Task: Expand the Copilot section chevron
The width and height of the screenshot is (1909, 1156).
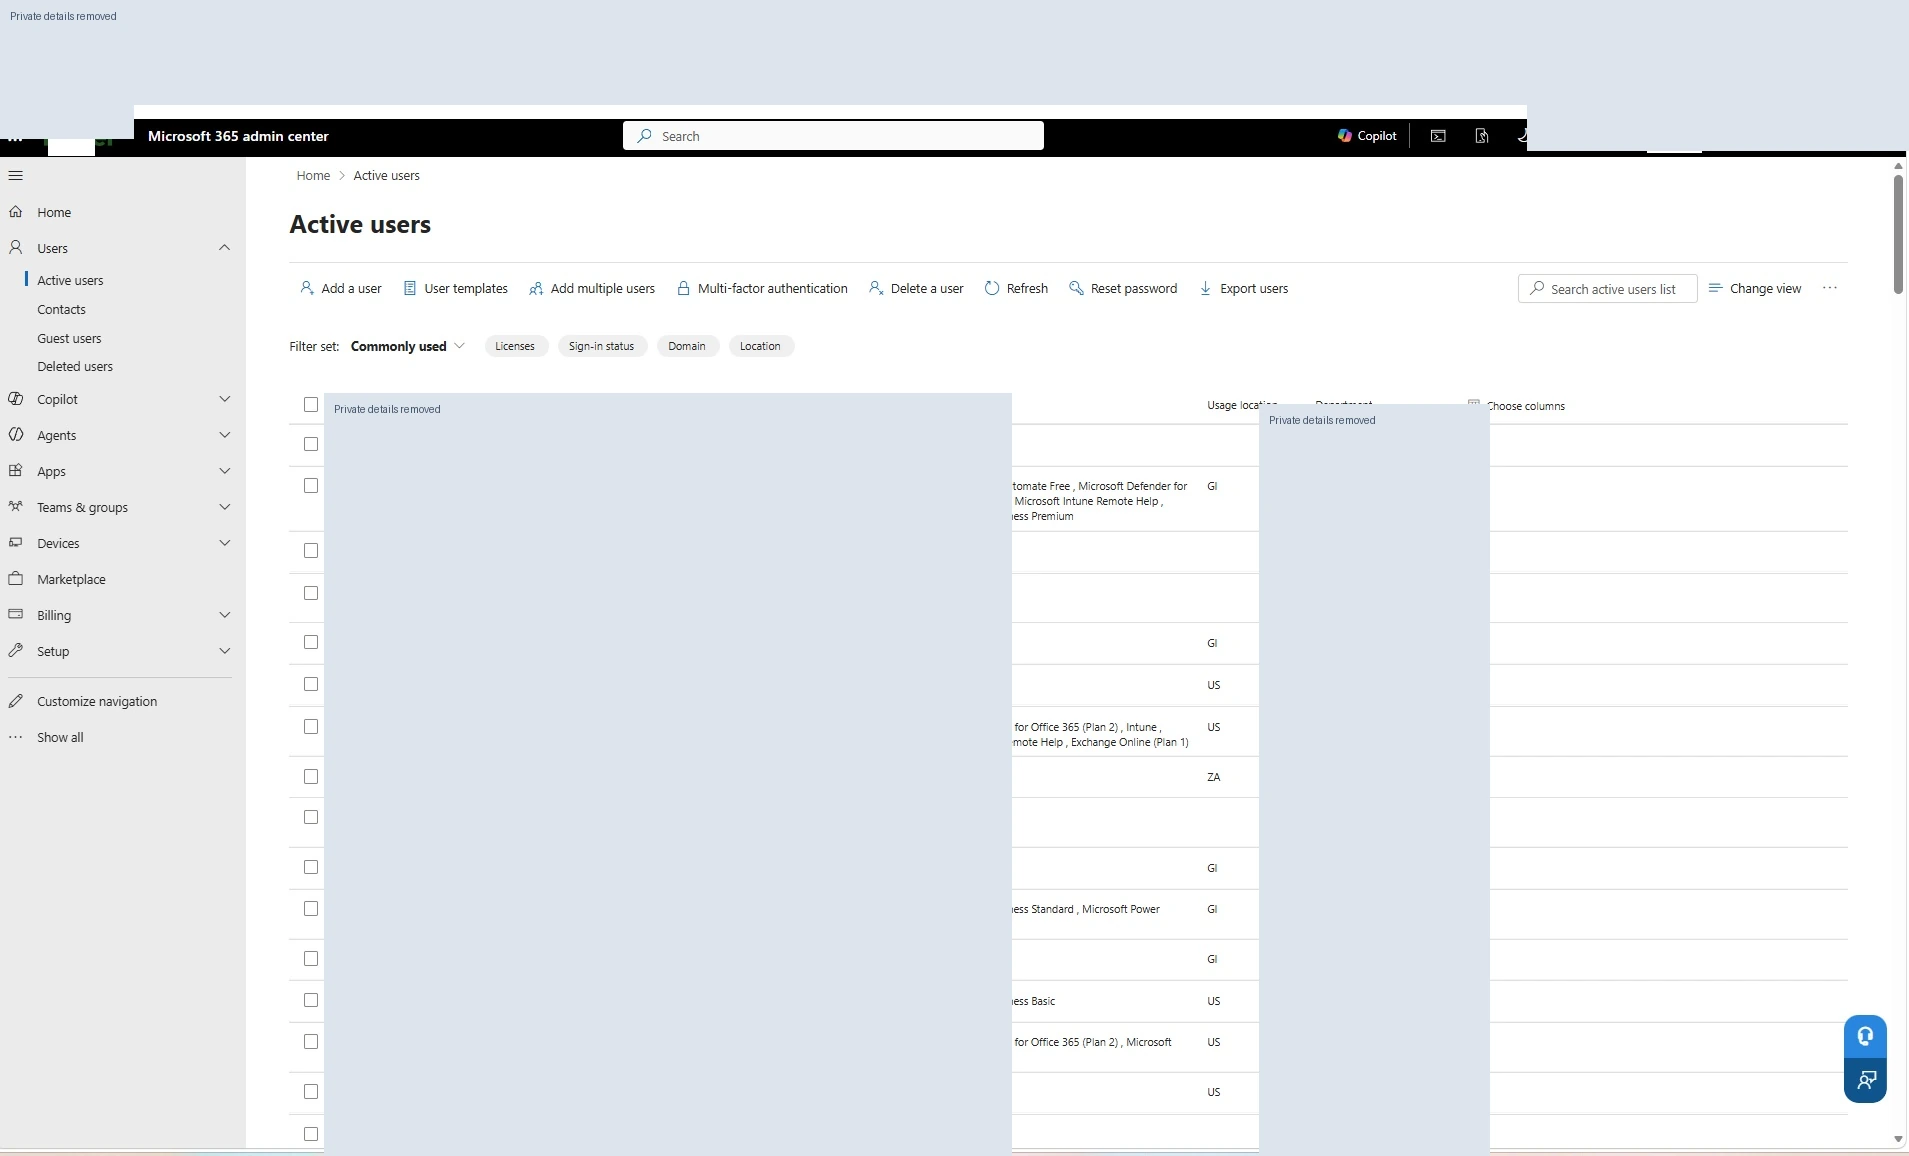Action: pos(224,398)
